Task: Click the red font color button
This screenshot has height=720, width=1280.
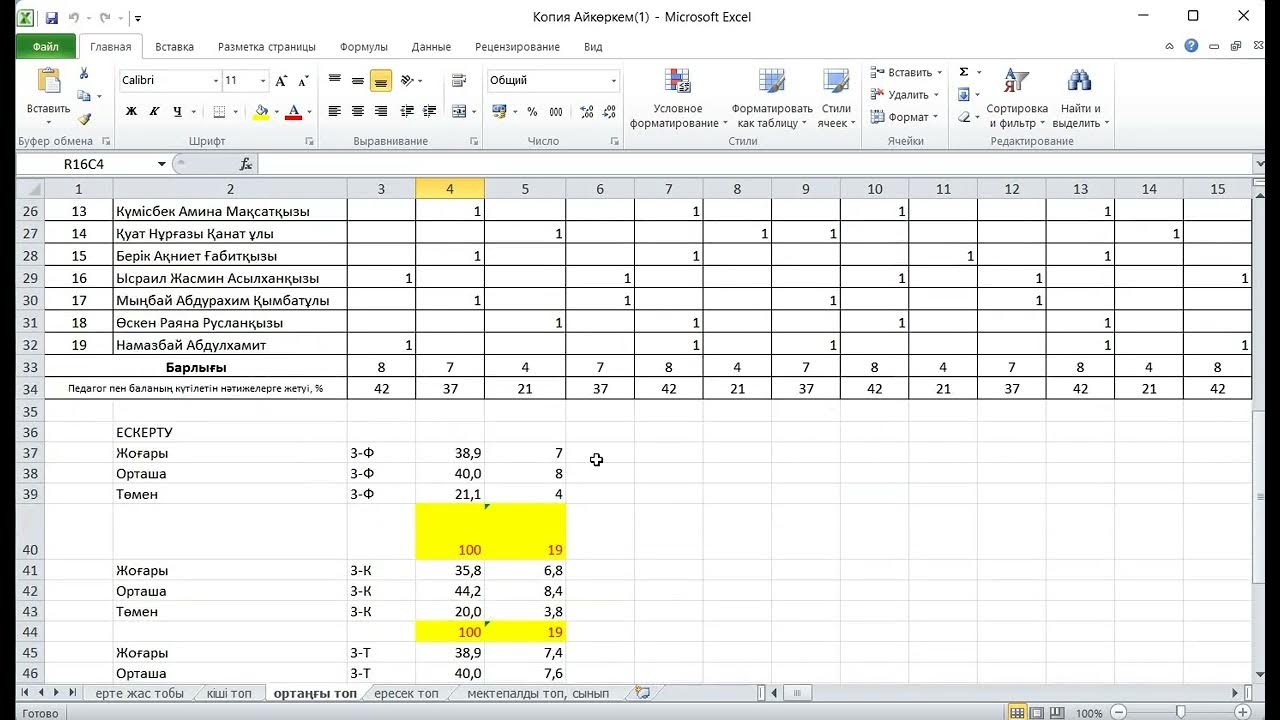Action: coord(294,112)
